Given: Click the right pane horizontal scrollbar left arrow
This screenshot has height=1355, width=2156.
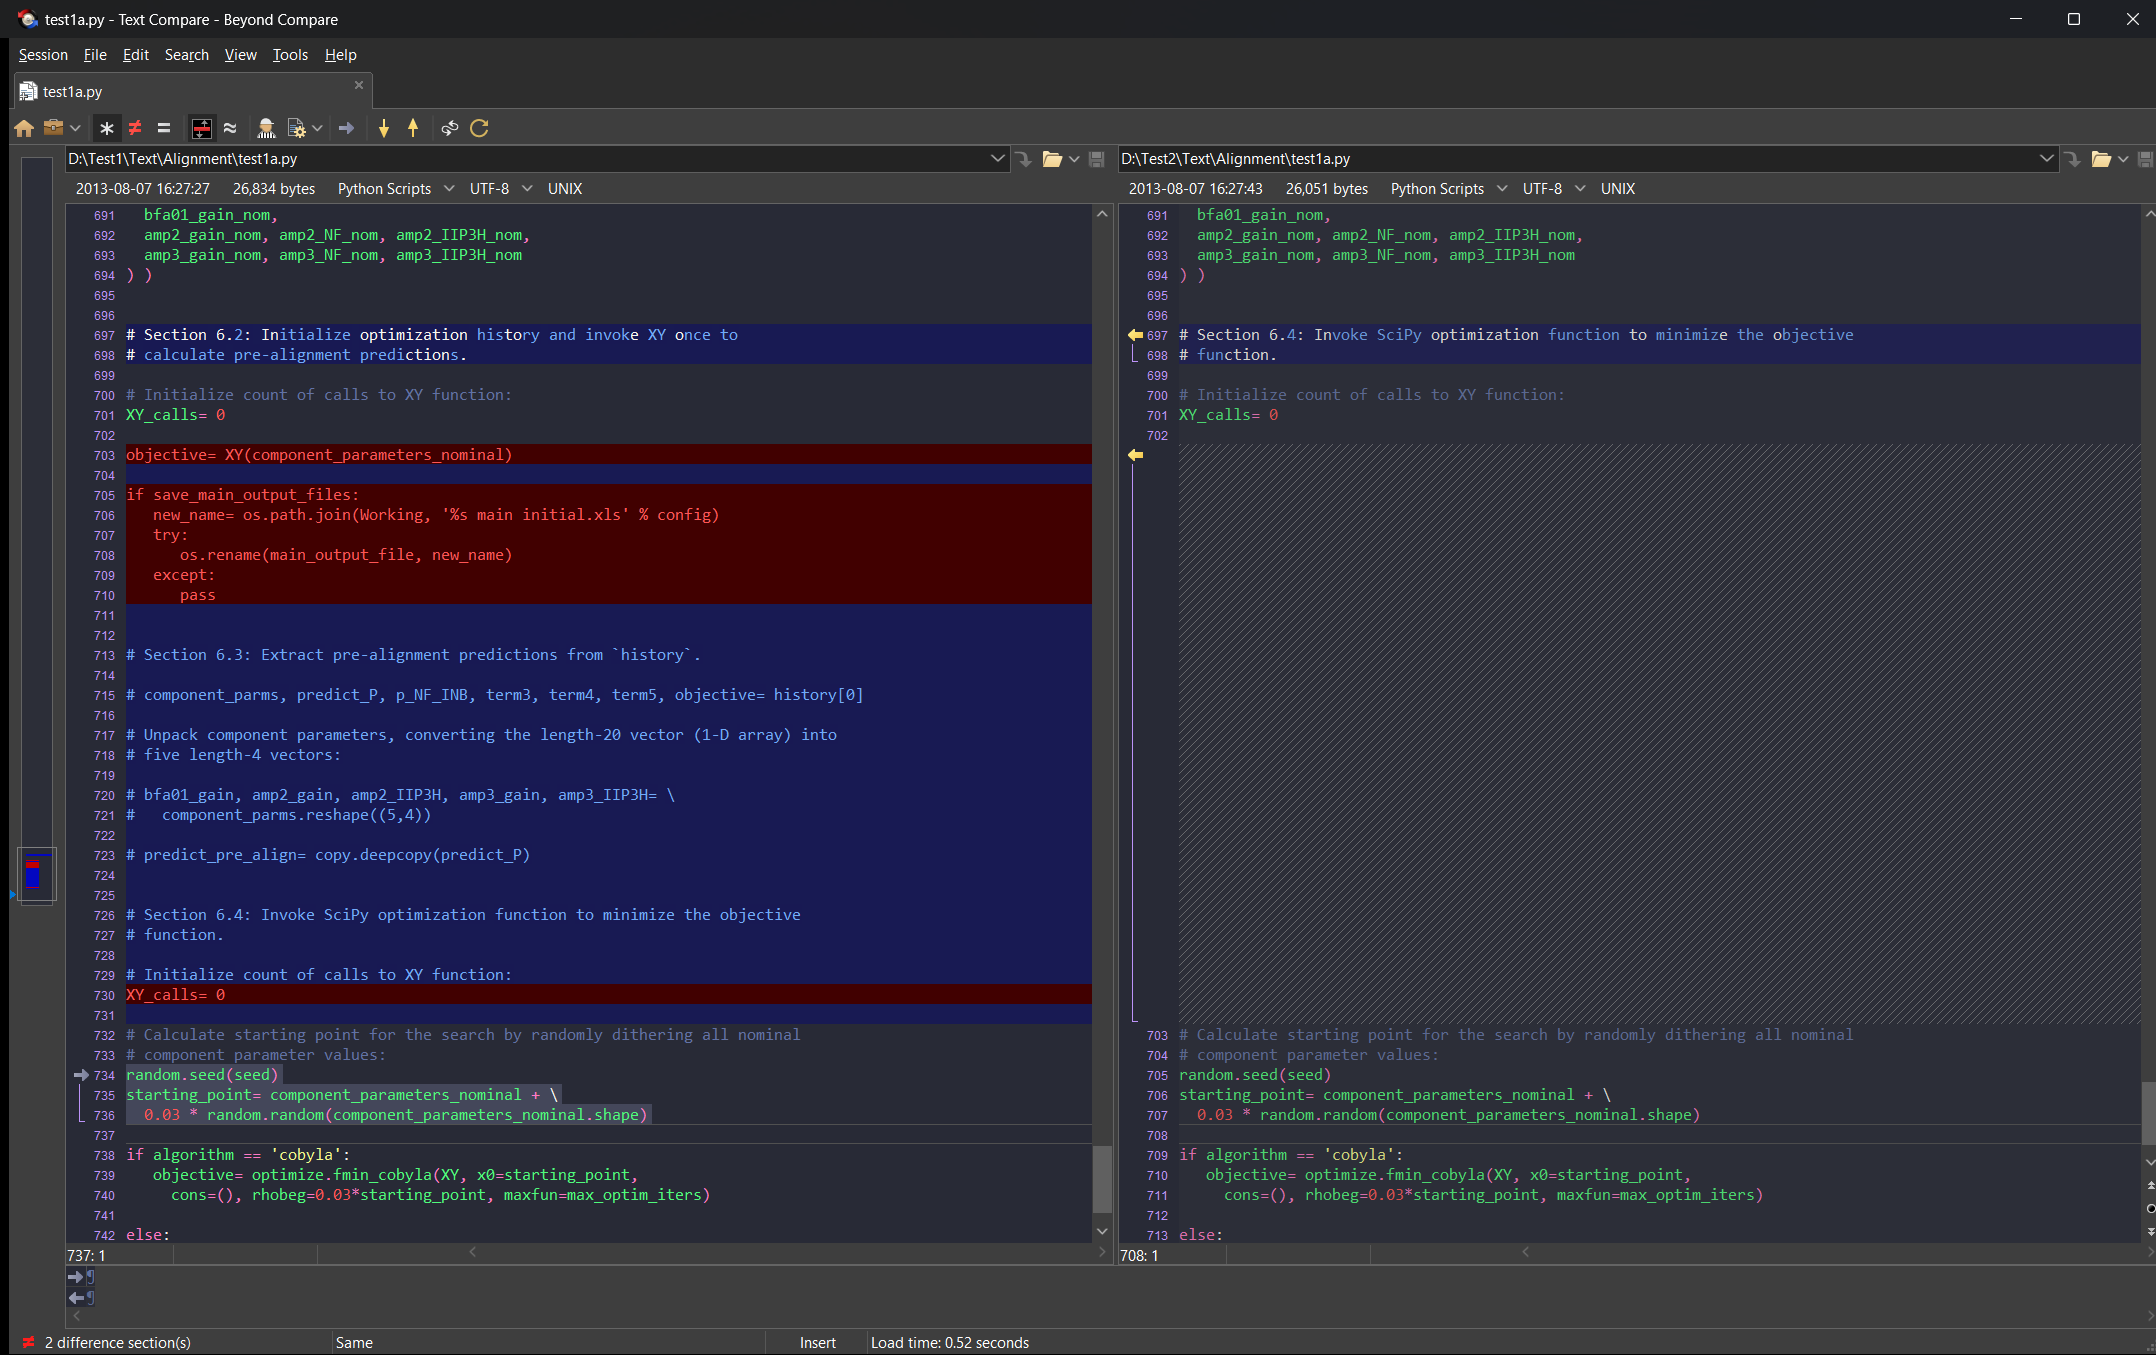Looking at the screenshot, I should 1526,1252.
